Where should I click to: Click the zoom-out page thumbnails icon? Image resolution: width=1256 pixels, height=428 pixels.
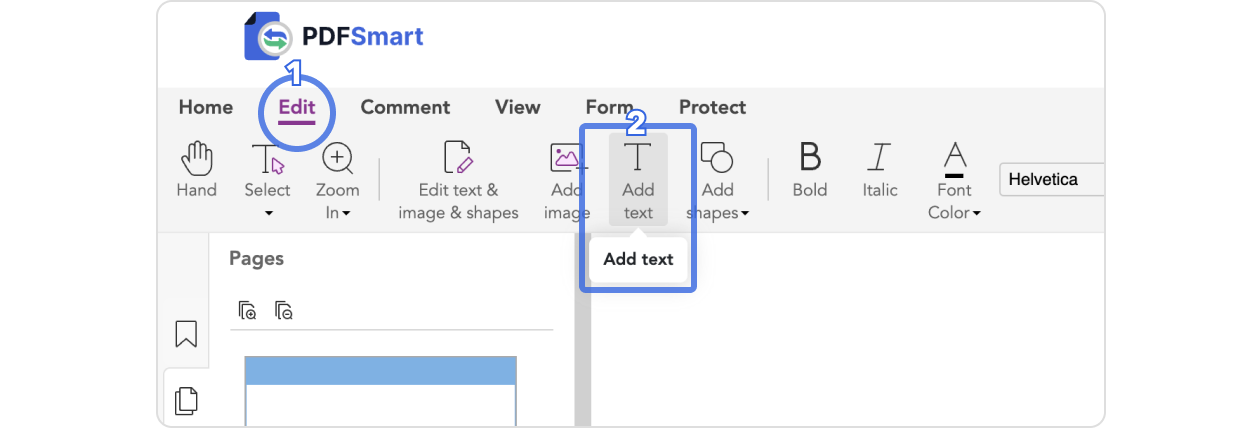click(x=284, y=311)
